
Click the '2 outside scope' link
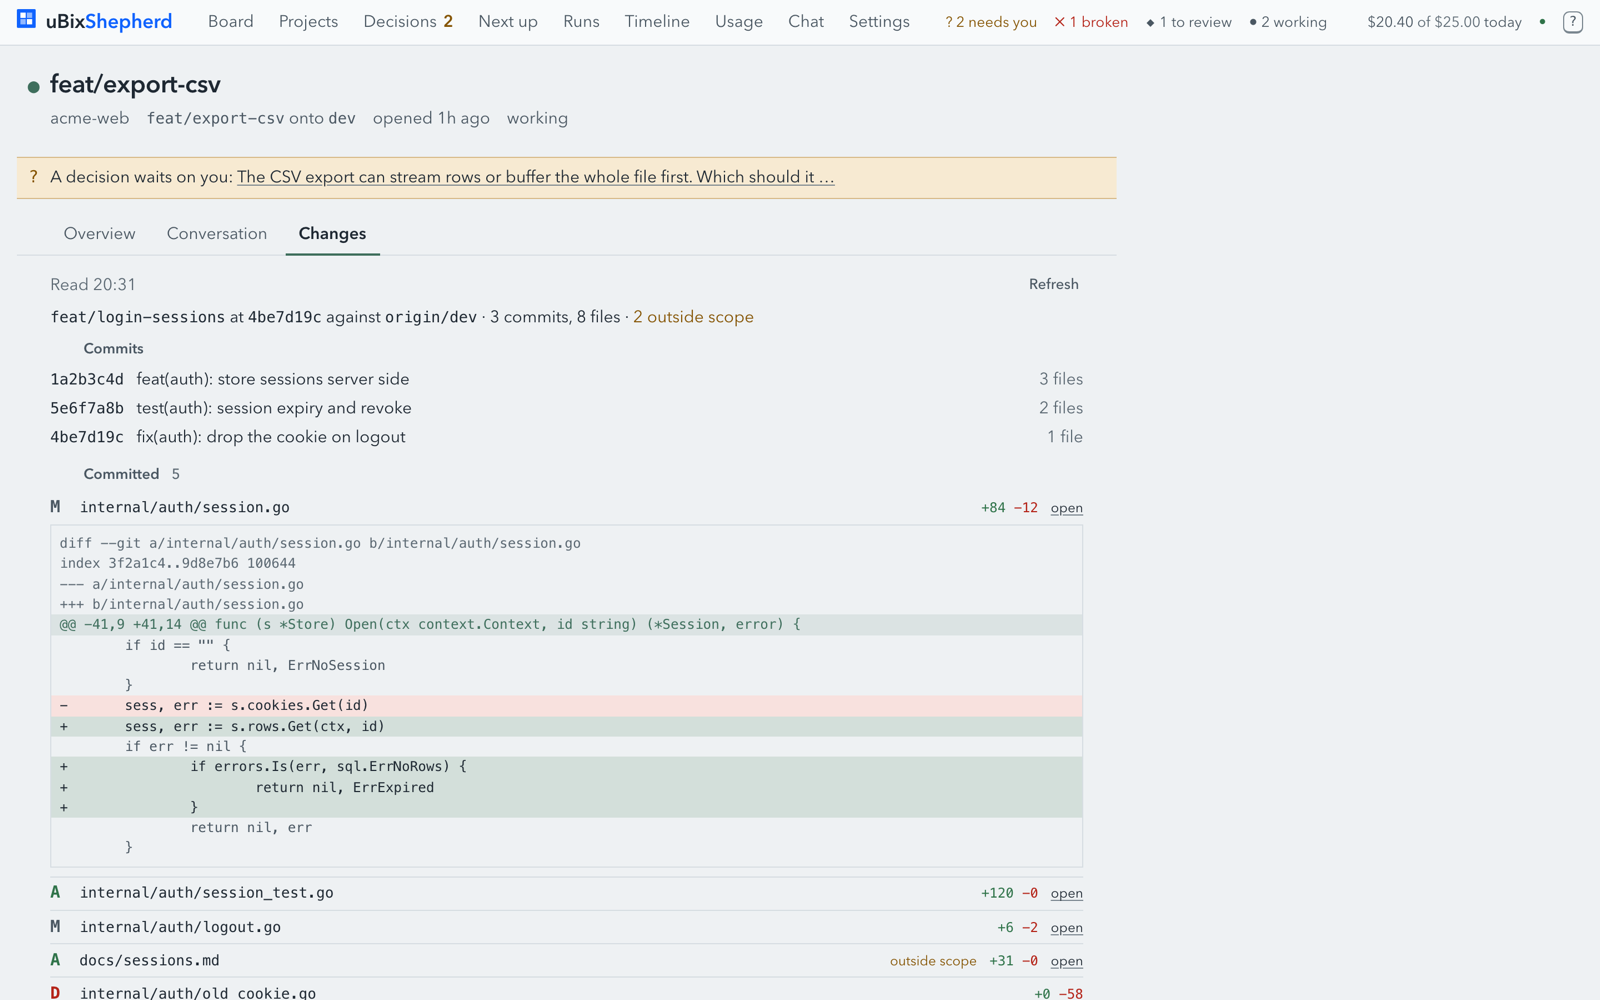(x=693, y=317)
